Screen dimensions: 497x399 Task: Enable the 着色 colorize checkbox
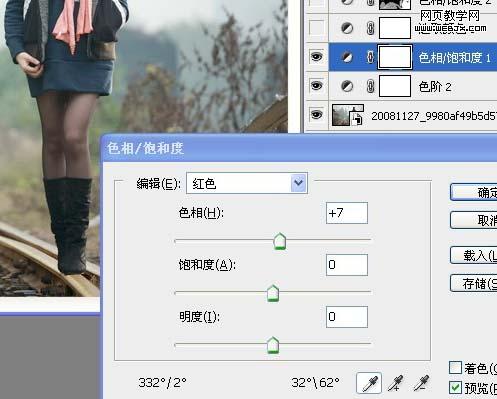click(x=455, y=368)
